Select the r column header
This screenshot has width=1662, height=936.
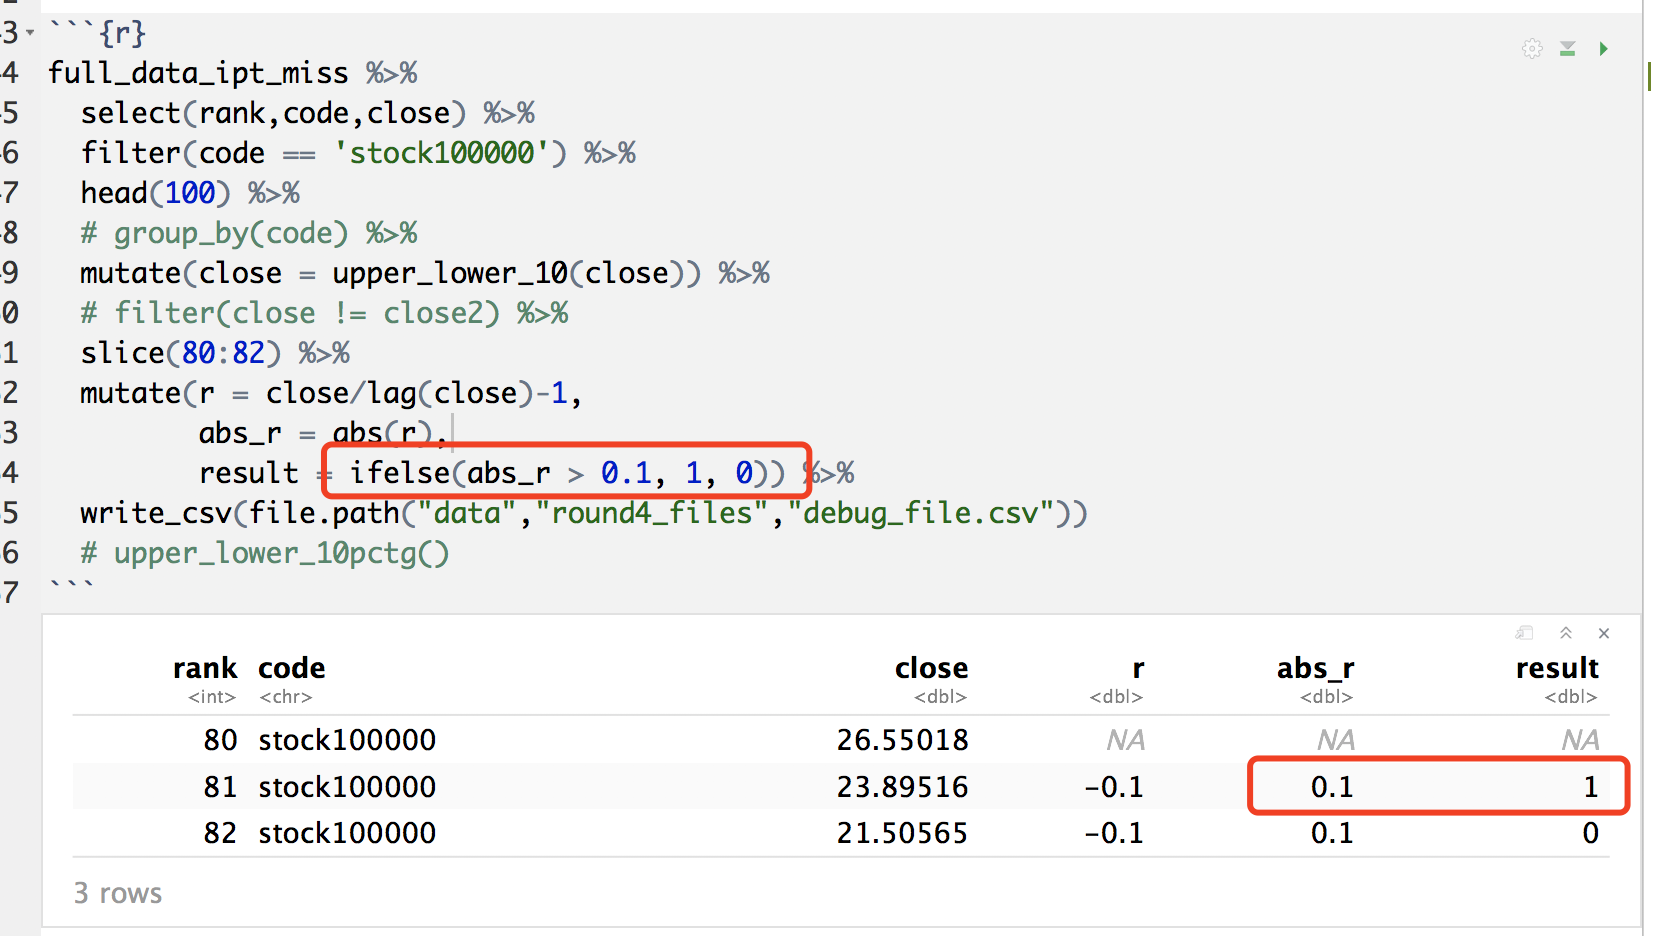(x=1138, y=668)
